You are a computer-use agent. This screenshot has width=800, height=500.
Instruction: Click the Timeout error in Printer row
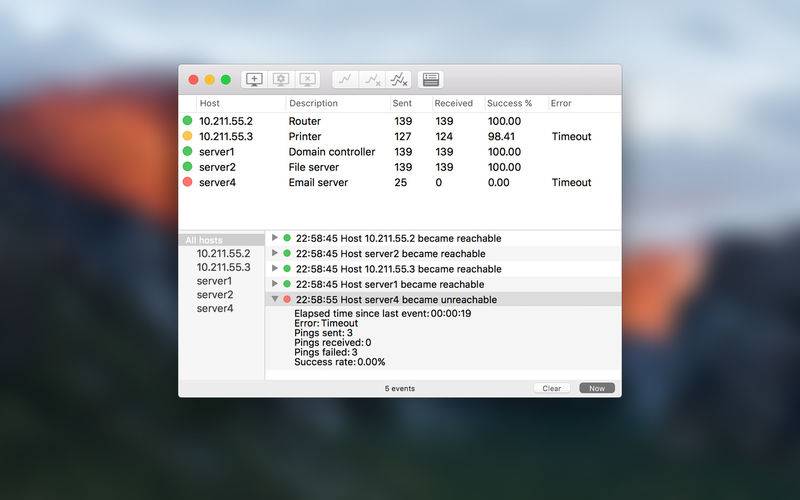571,136
